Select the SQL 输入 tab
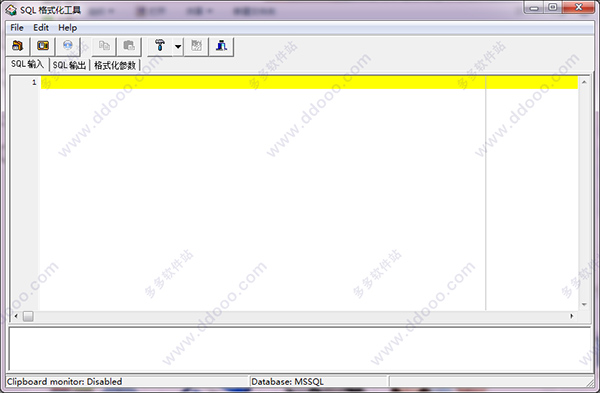This screenshot has height=393, width=600. point(28,64)
